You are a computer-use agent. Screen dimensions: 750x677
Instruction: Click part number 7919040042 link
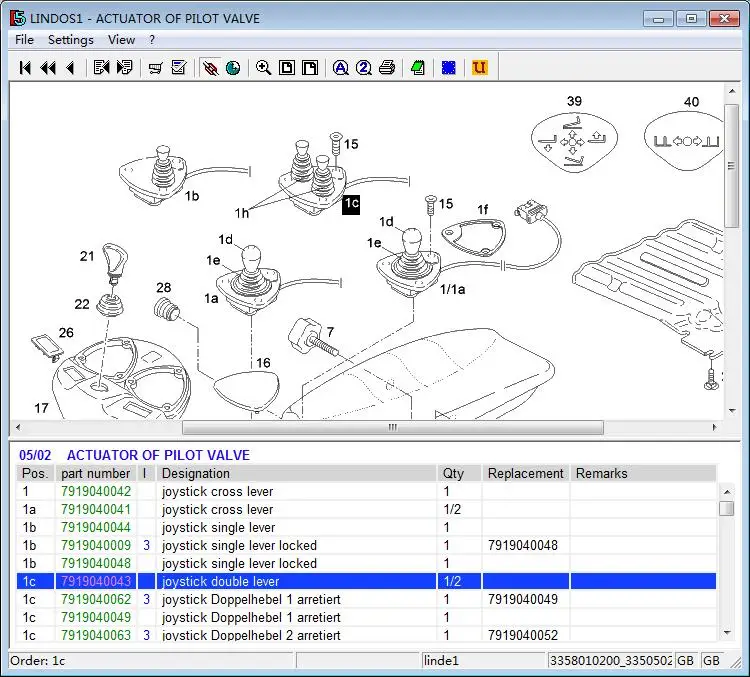96,491
